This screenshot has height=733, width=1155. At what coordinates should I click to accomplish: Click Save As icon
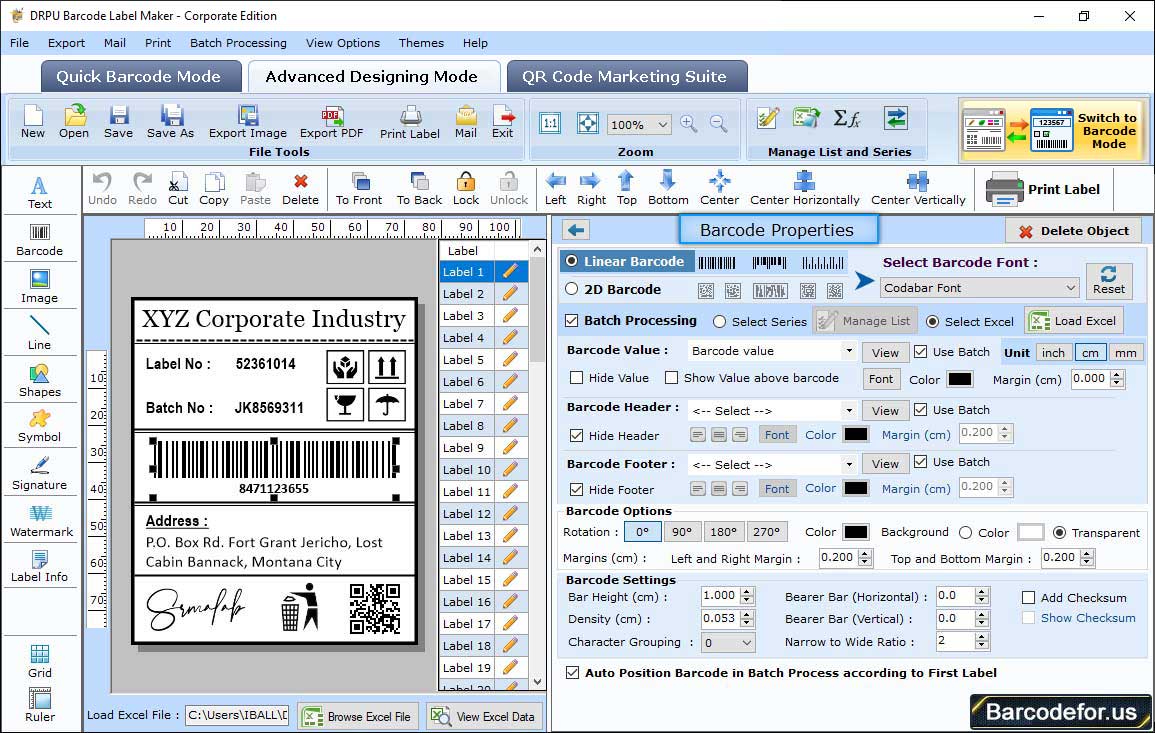coord(170,122)
